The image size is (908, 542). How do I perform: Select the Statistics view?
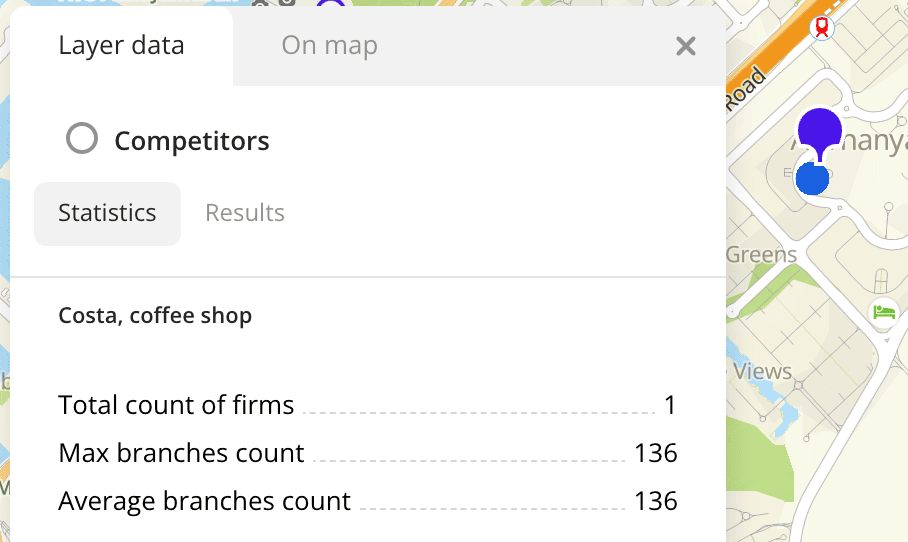pos(107,213)
